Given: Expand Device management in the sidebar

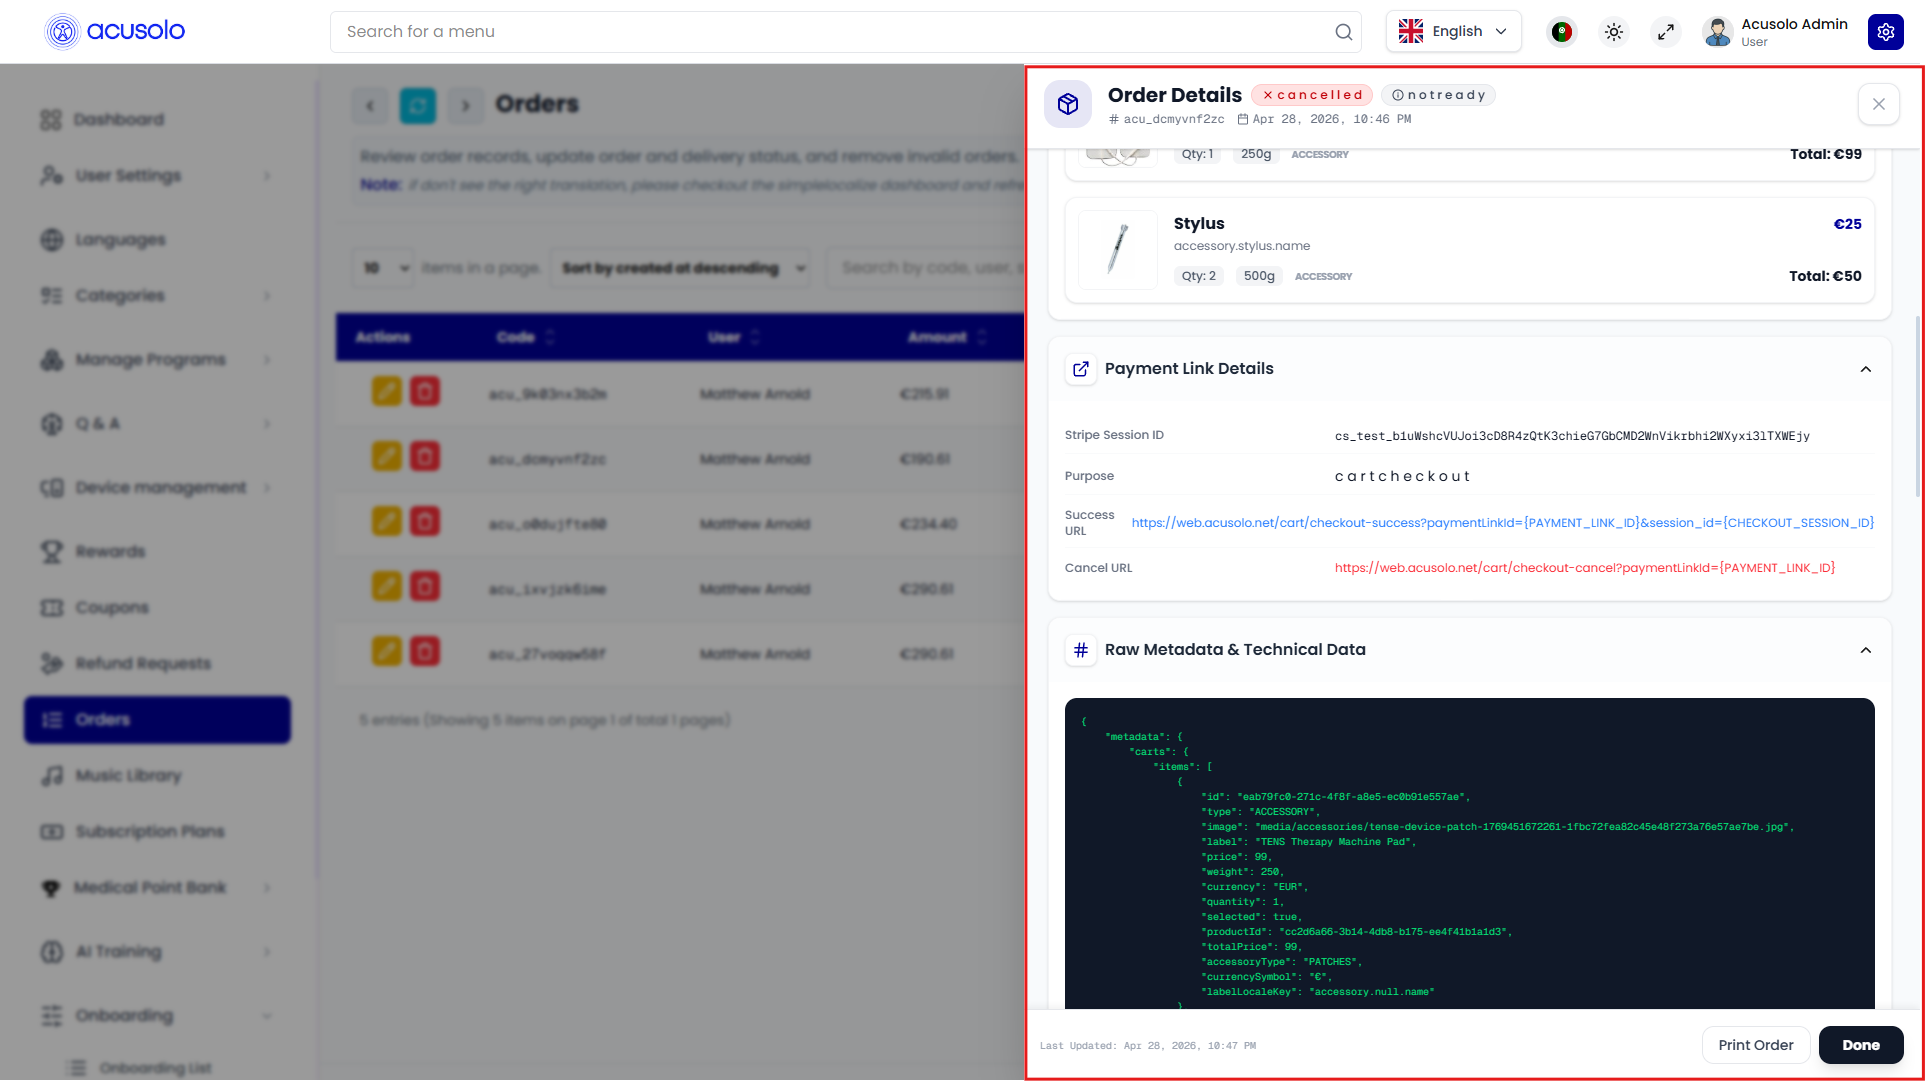Looking at the screenshot, I should tap(157, 488).
